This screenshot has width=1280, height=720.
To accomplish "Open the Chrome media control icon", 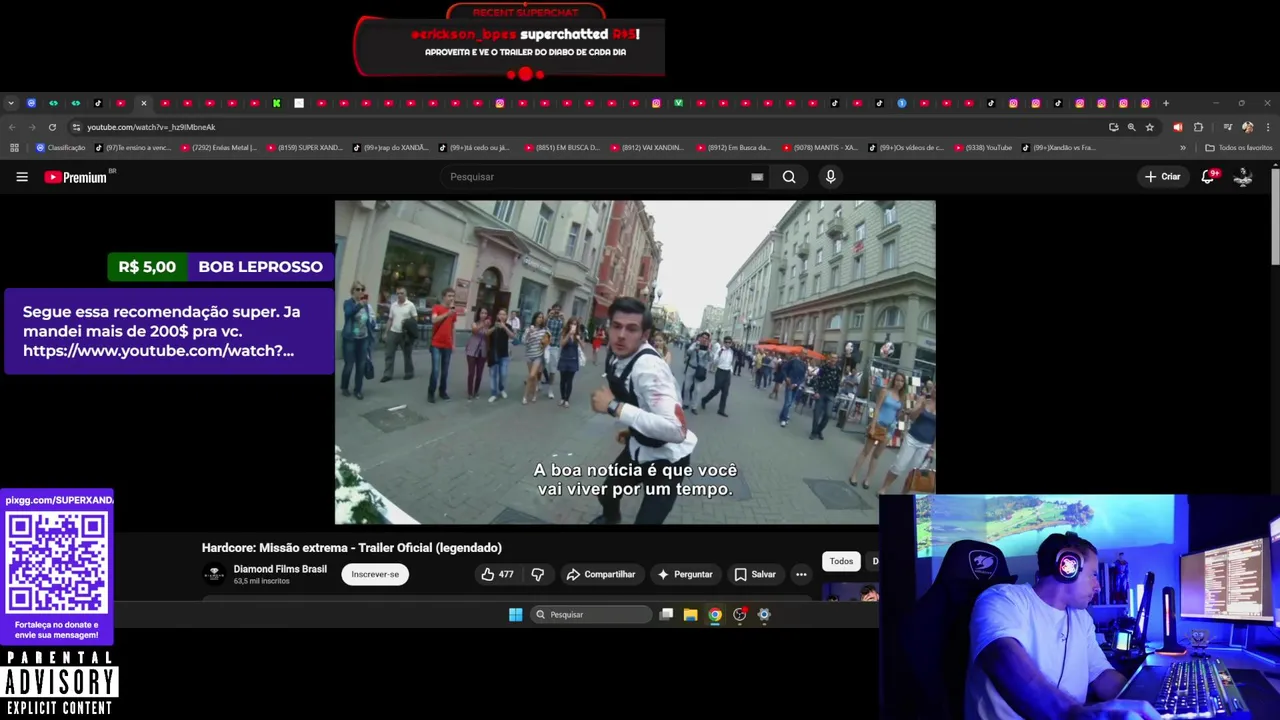I will [1228, 127].
